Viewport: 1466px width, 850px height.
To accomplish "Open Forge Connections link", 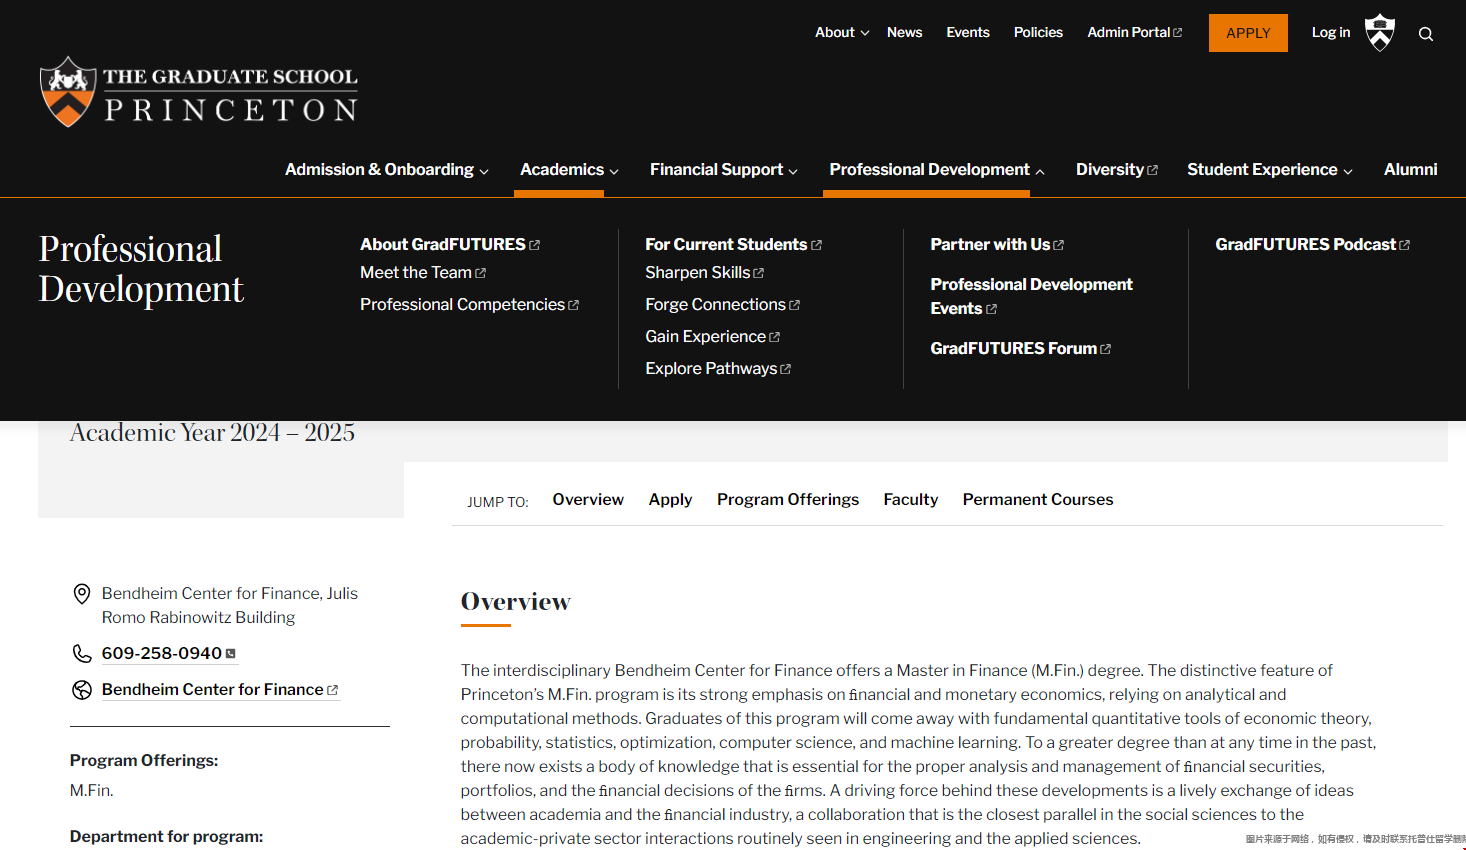I will [x=722, y=305].
